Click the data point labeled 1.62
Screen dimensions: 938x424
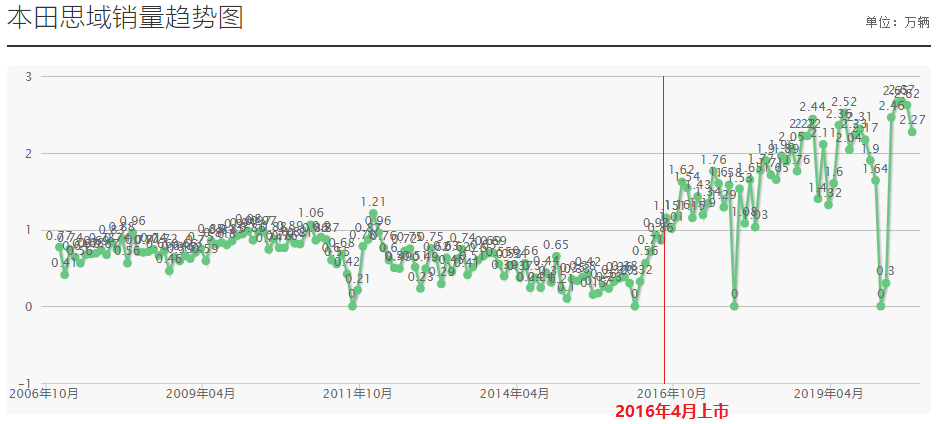point(682,182)
